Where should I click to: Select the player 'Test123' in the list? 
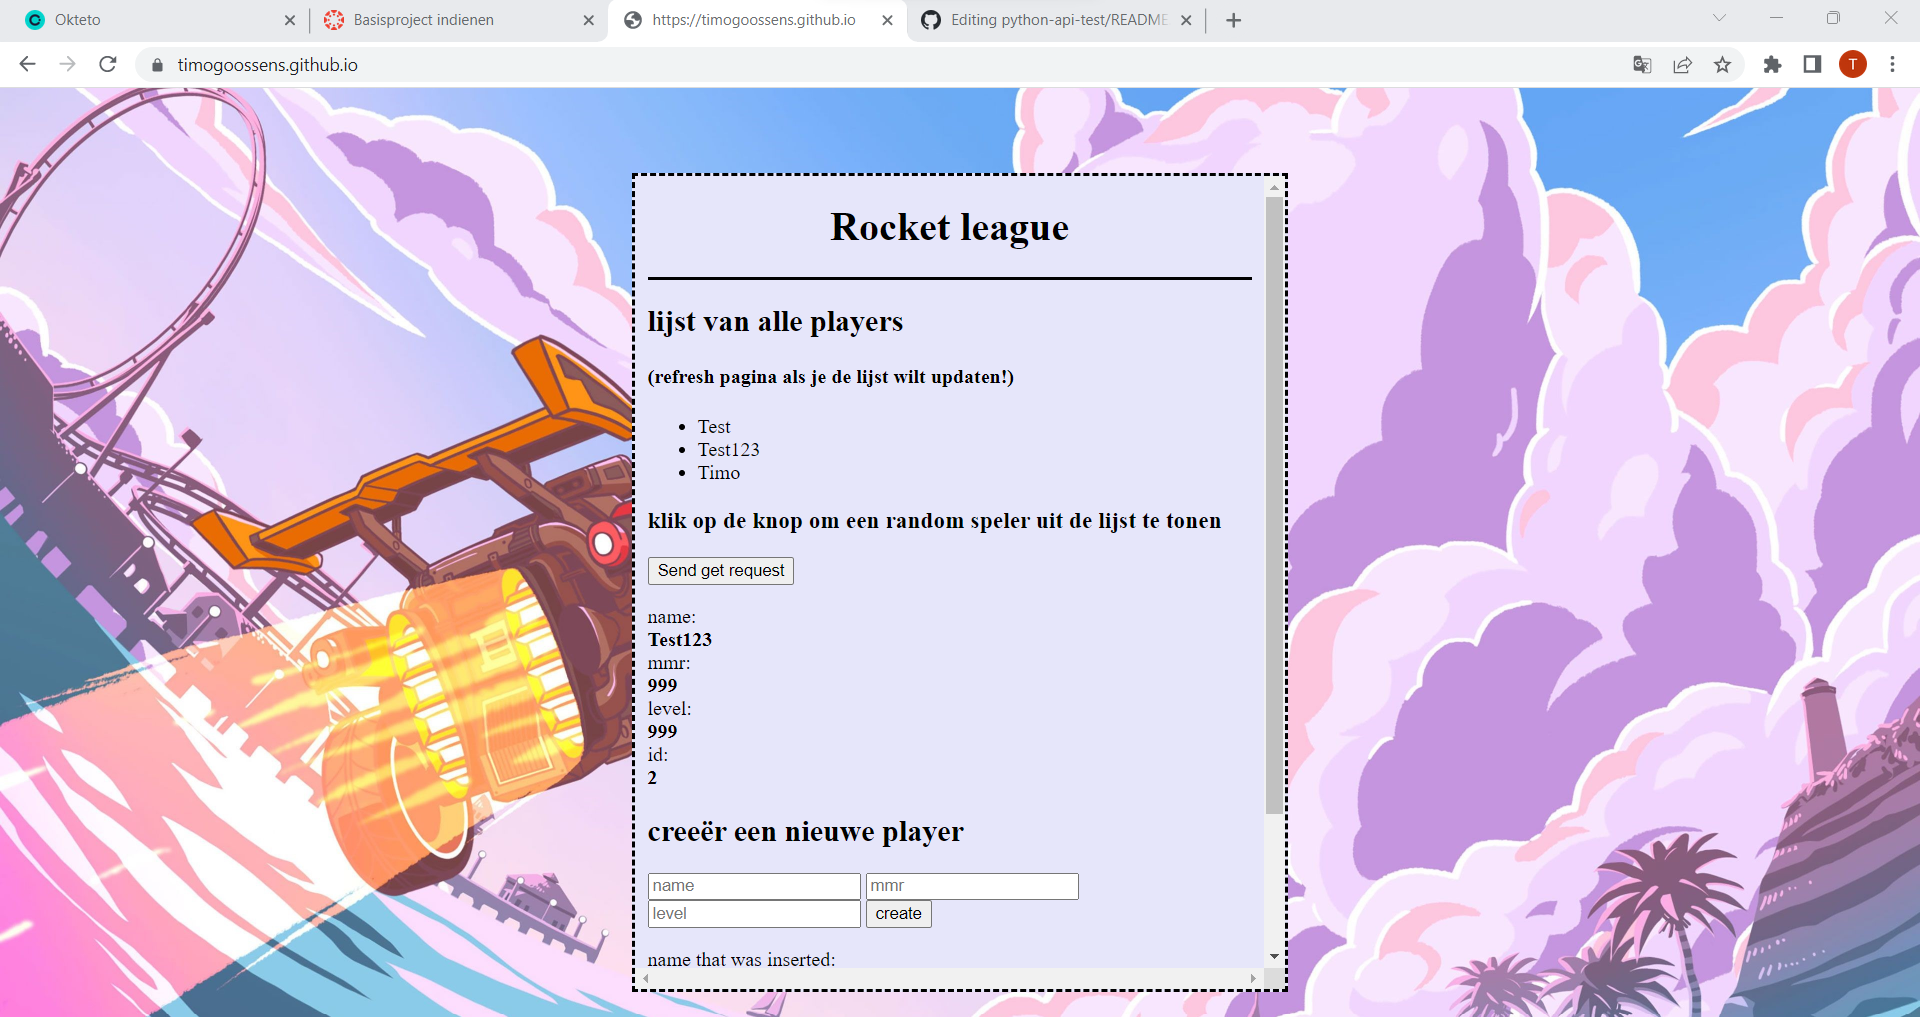tap(729, 450)
